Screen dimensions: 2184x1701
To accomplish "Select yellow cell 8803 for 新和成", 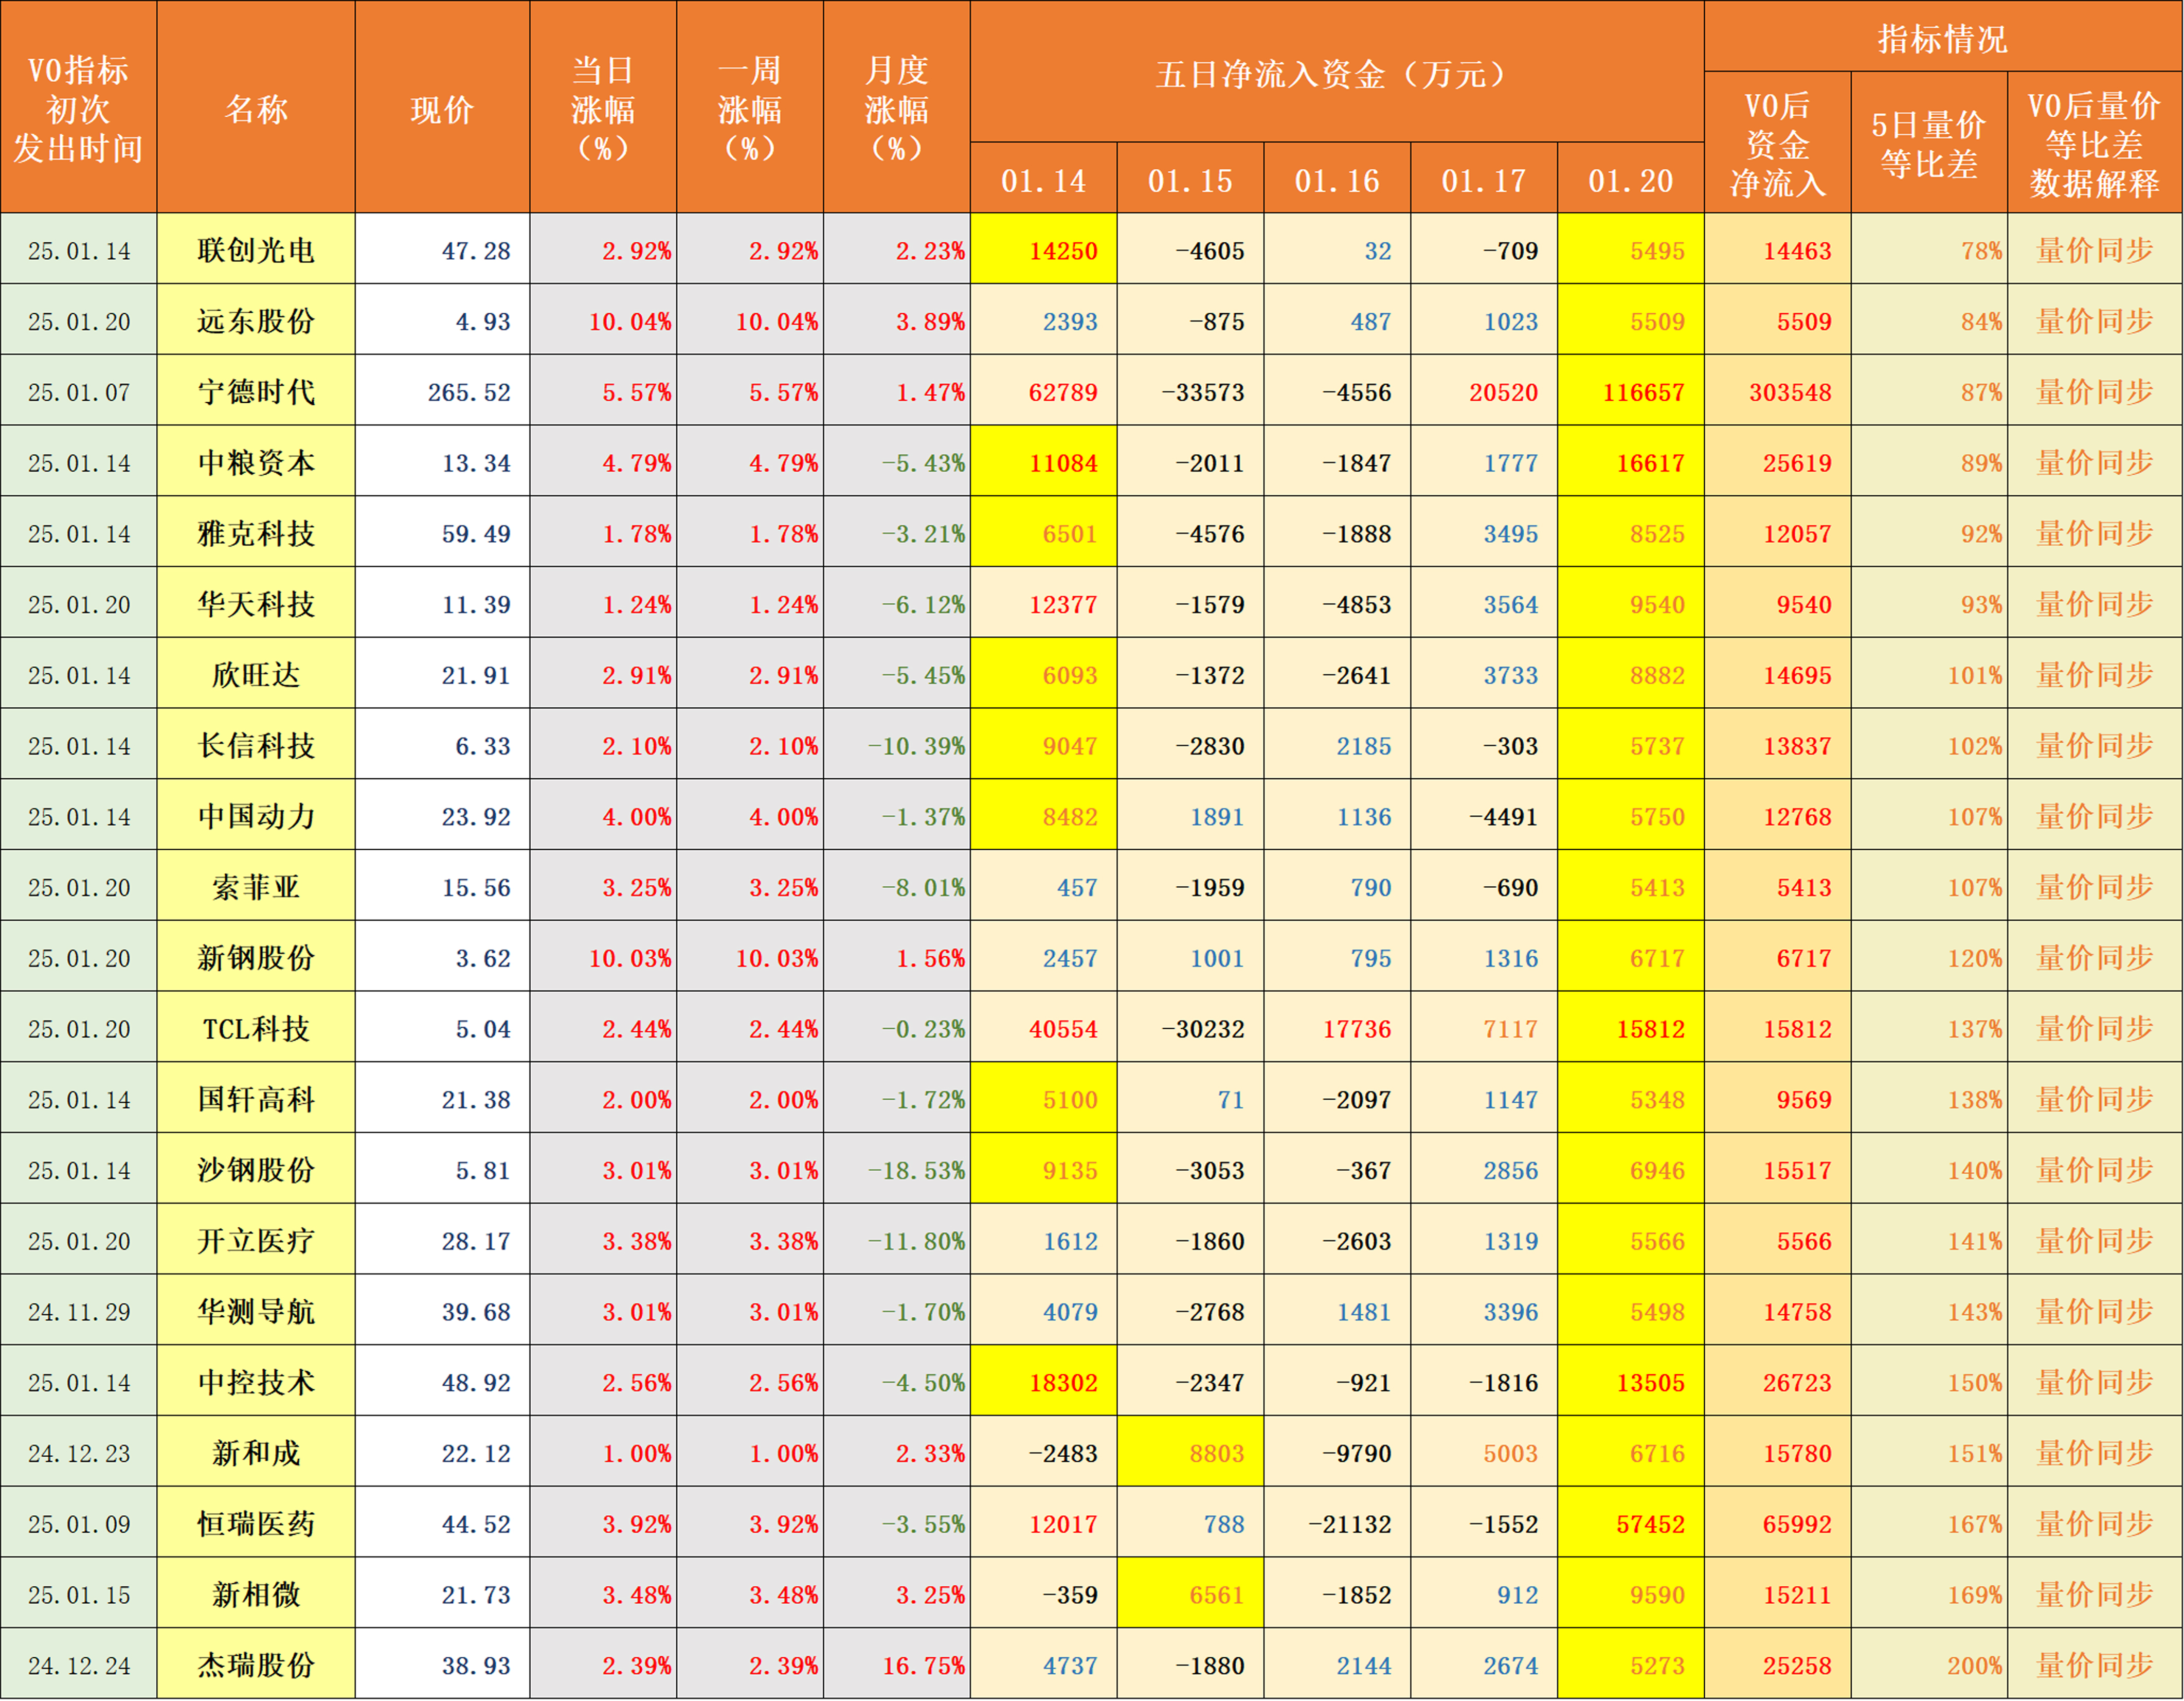I will coord(1190,1453).
